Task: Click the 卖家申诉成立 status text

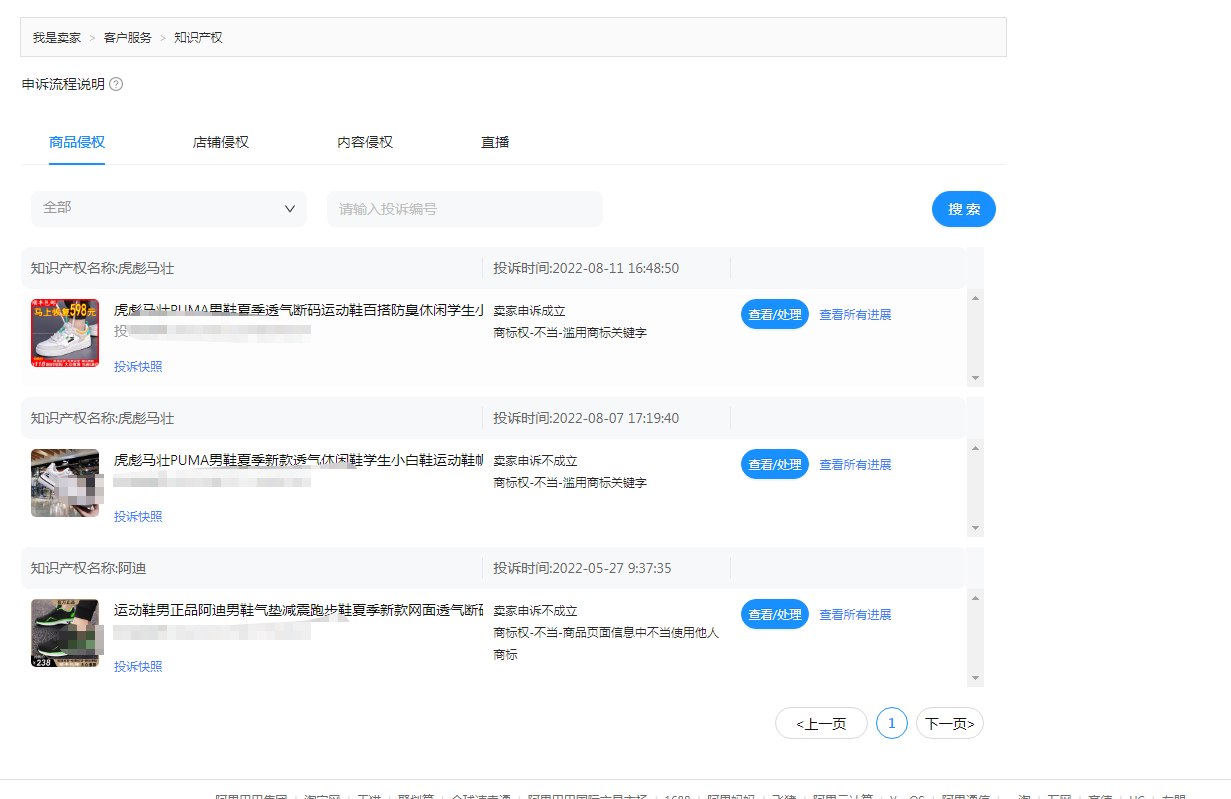Action: click(529, 311)
